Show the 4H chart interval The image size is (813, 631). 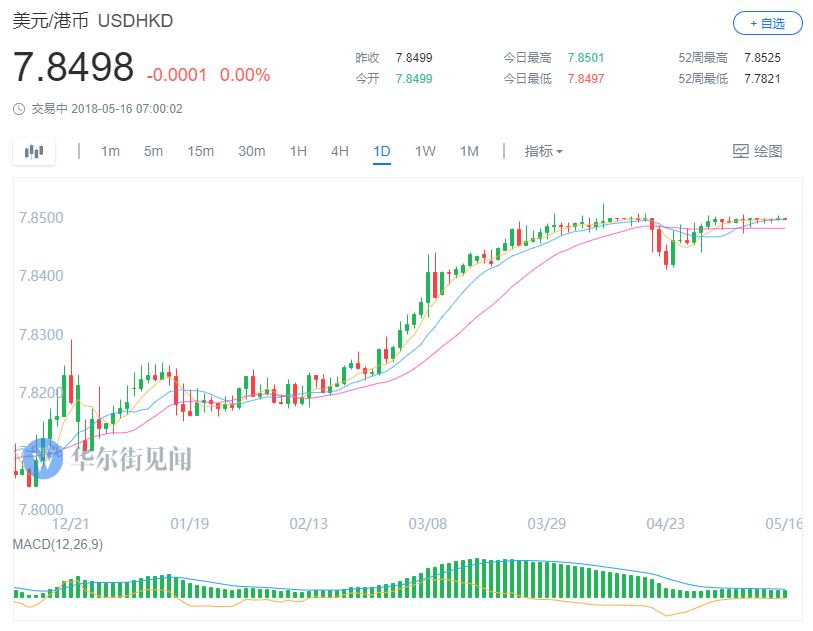[340, 152]
